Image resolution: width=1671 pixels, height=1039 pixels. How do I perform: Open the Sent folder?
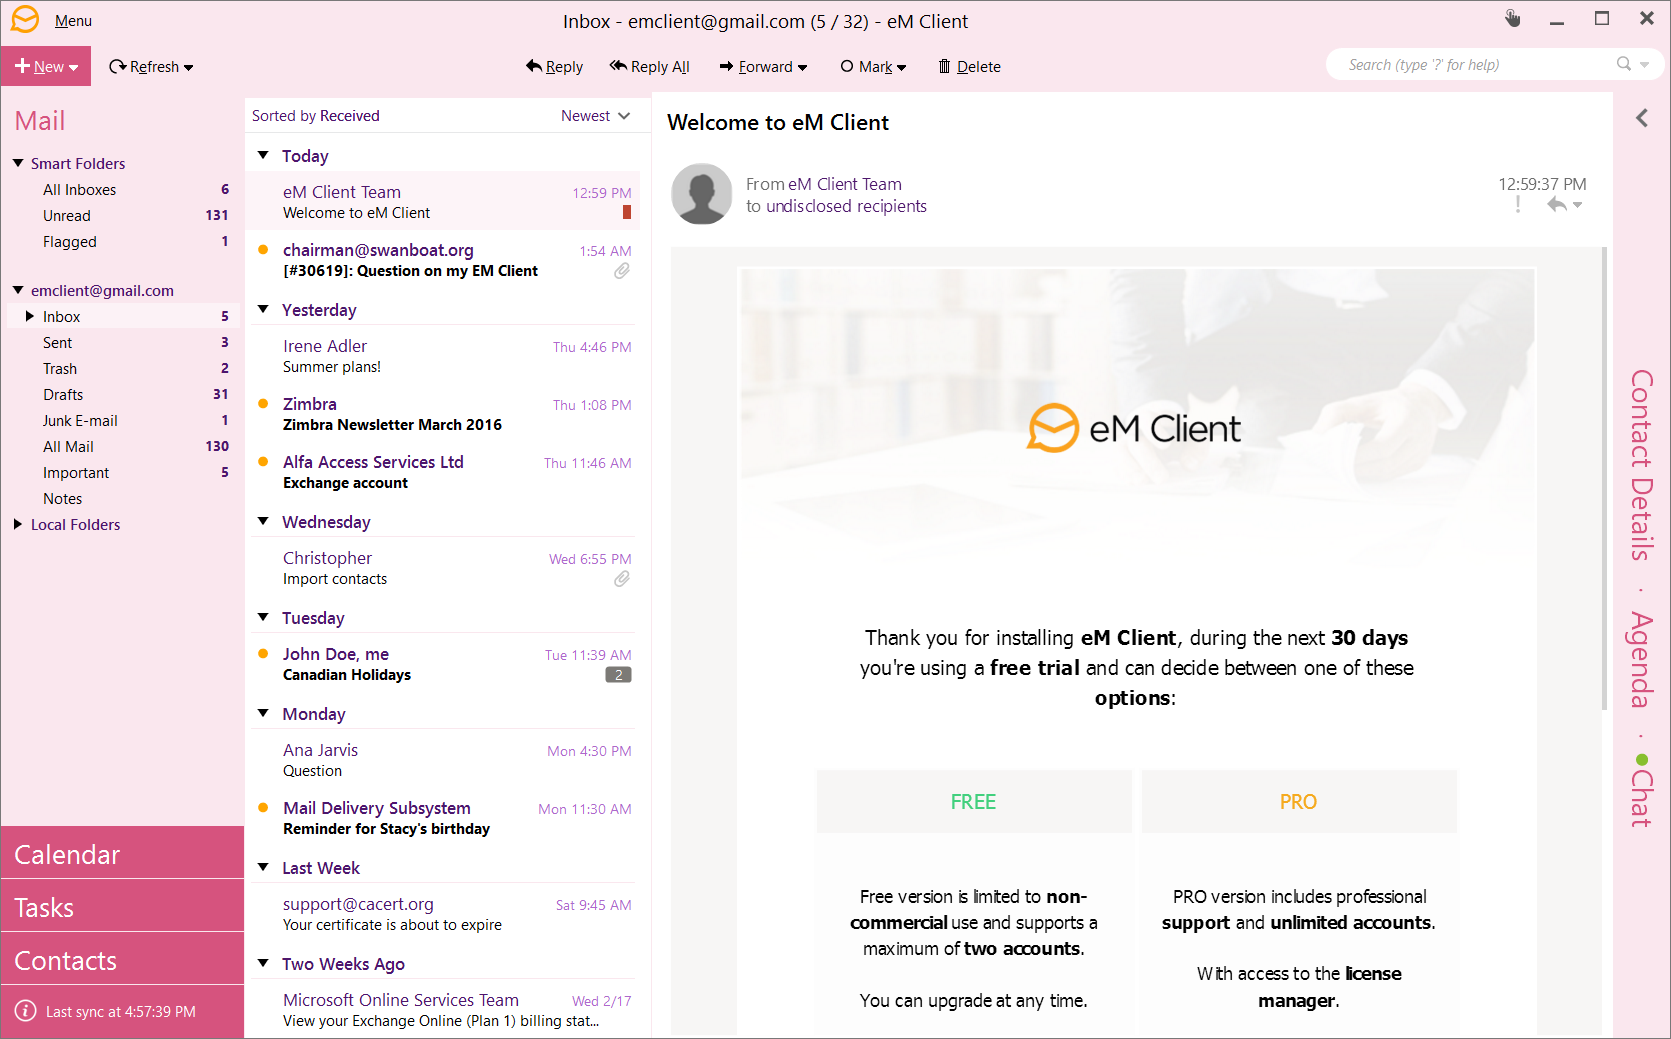123,343
